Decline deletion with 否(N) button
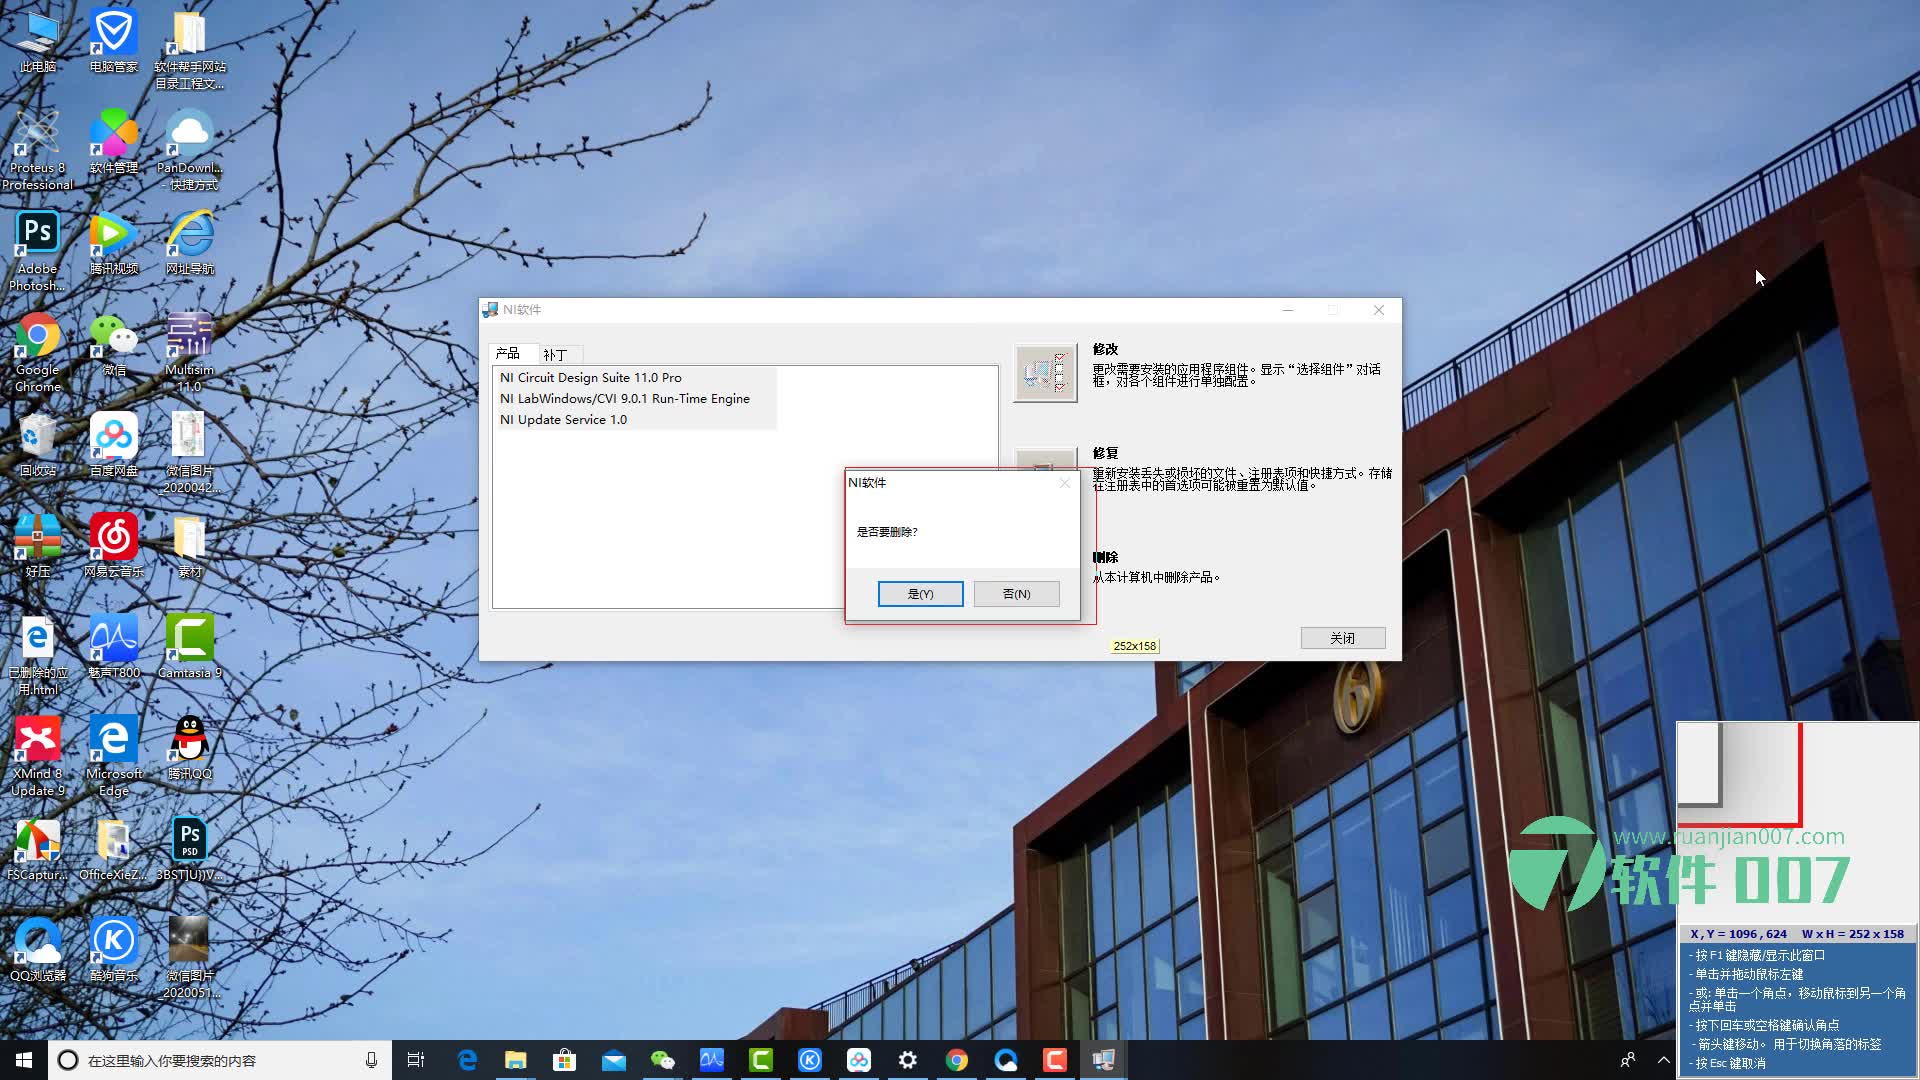Image resolution: width=1920 pixels, height=1080 pixels. pyautogui.click(x=1016, y=594)
